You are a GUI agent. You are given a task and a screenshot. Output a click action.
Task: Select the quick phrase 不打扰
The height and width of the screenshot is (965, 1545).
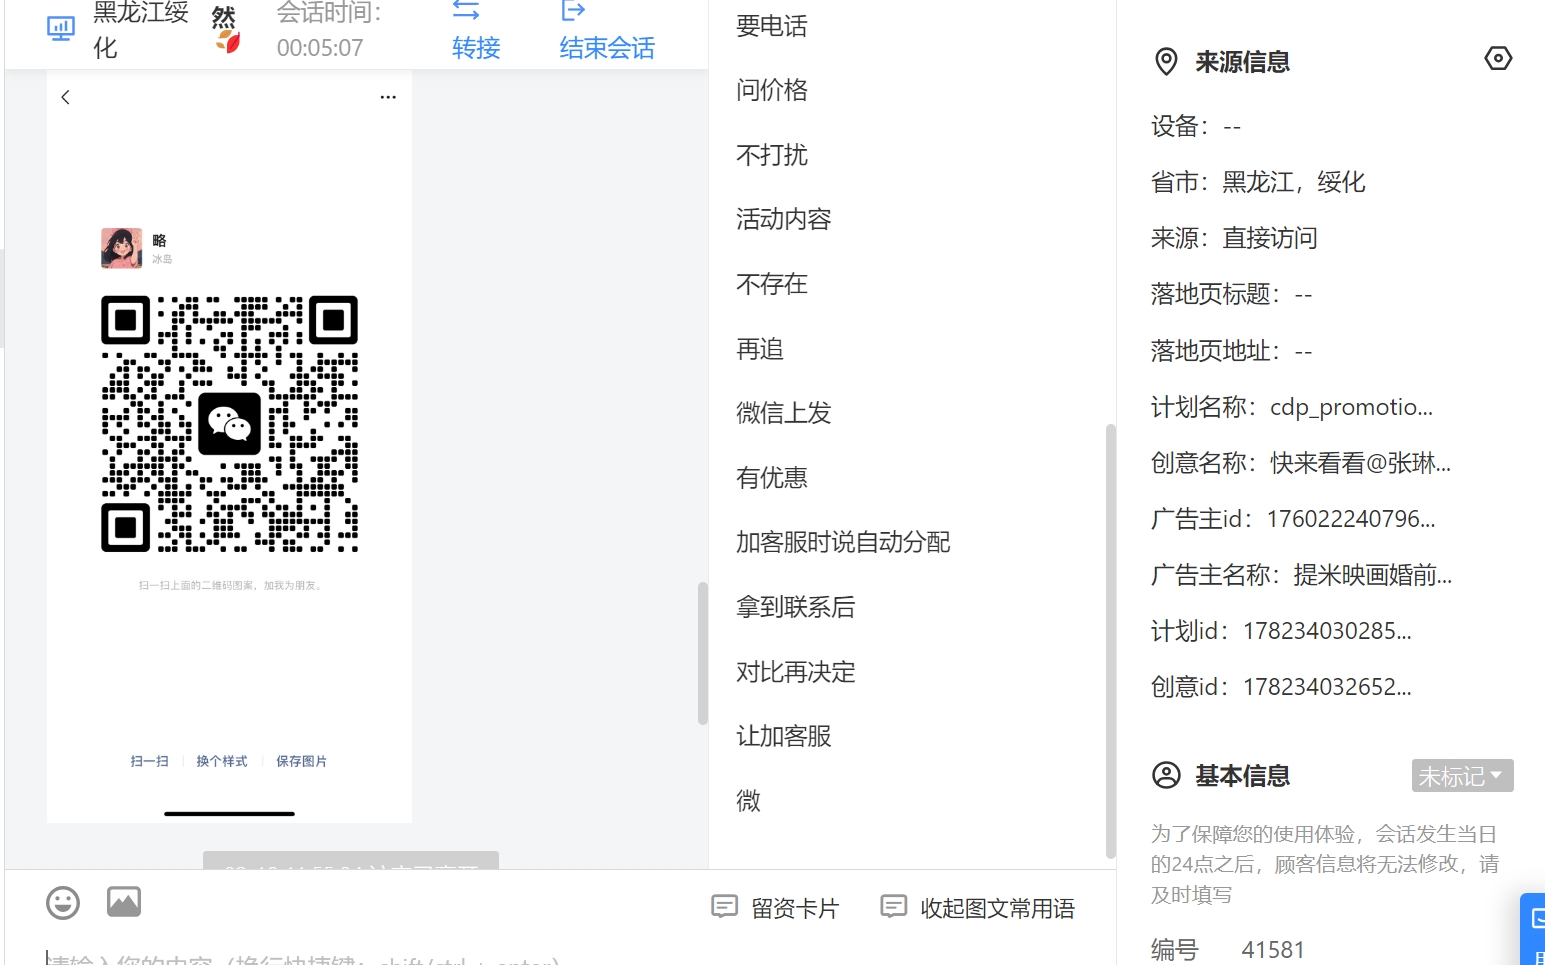[x=771, y=155]
